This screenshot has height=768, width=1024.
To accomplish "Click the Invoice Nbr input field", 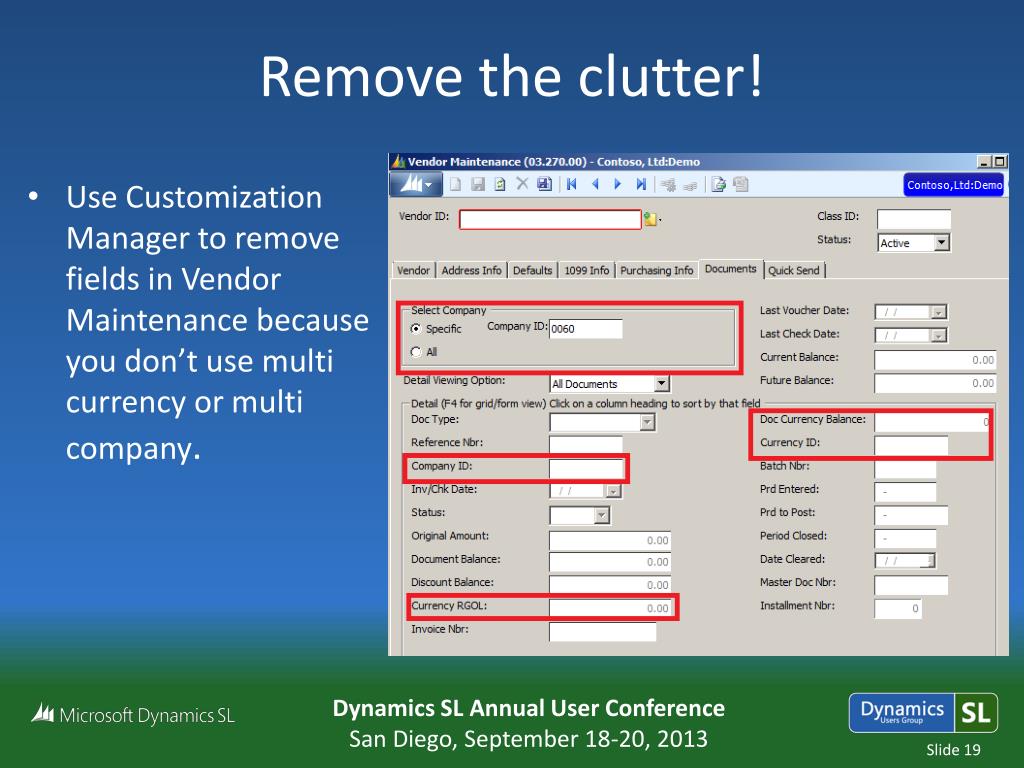I will pyautogui.click(x=603, y=632).
